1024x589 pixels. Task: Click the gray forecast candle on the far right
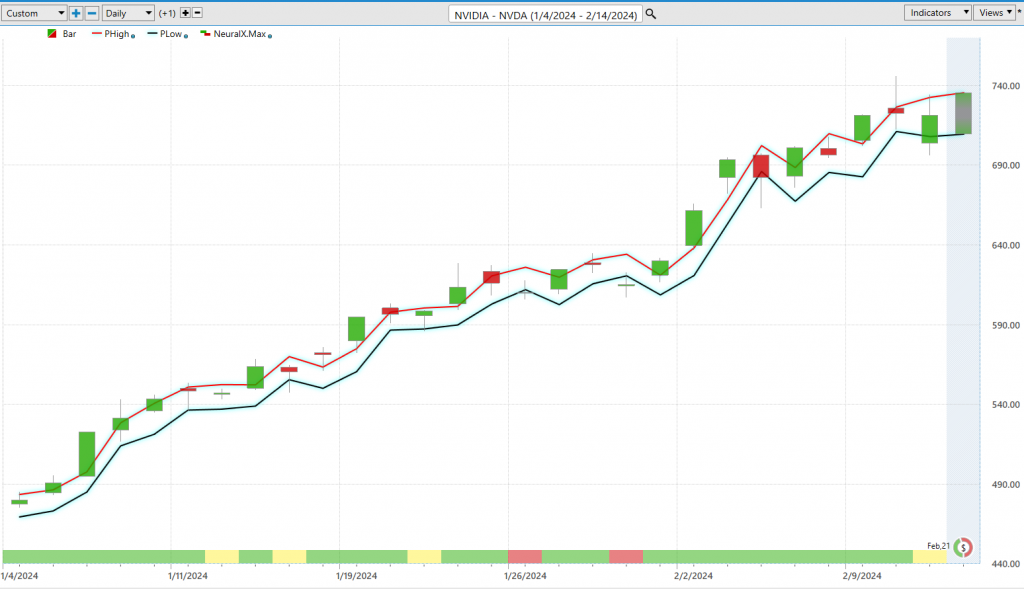(x=963, y=113)
